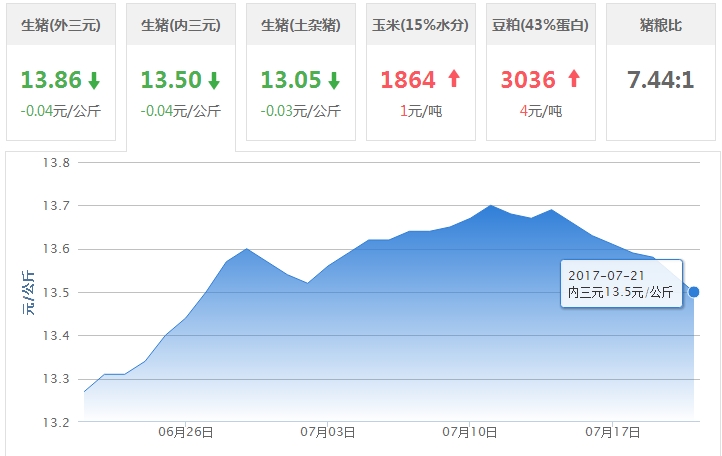Click the green down arrow beside 13.50
The image size is (722, 456).
pos(214,80)
